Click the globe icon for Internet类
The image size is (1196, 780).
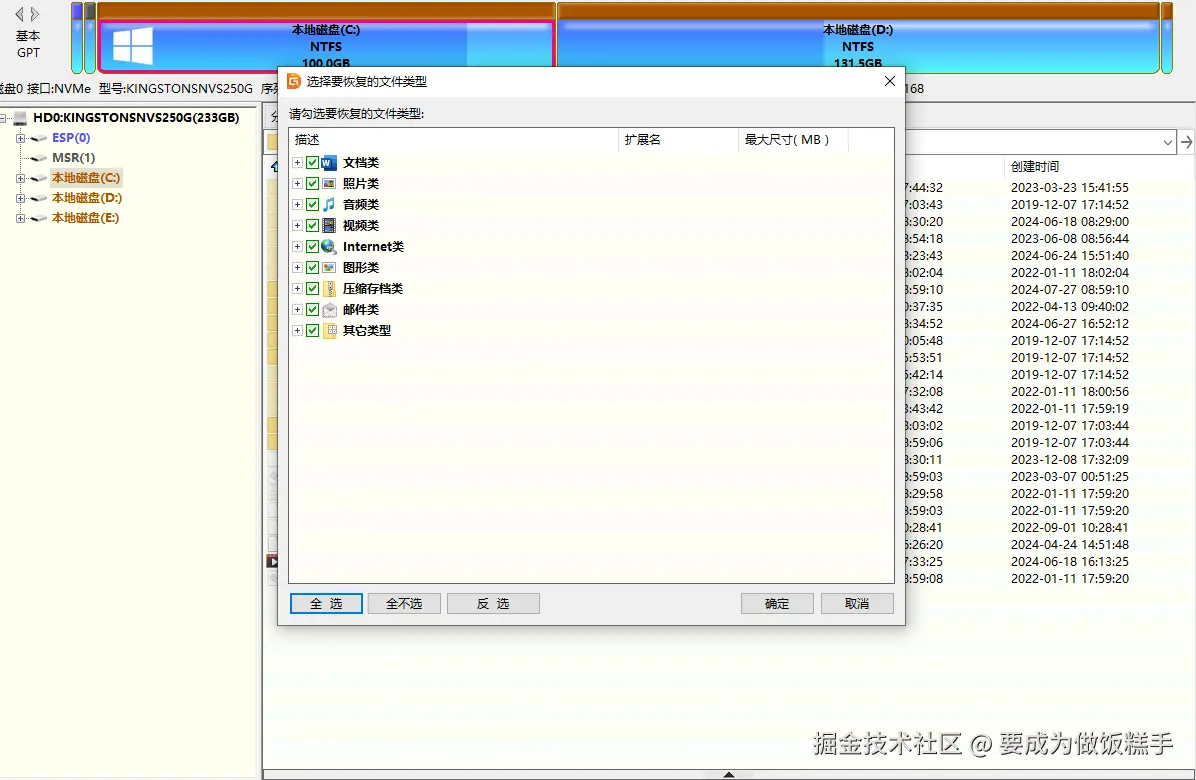click(328, 246)
